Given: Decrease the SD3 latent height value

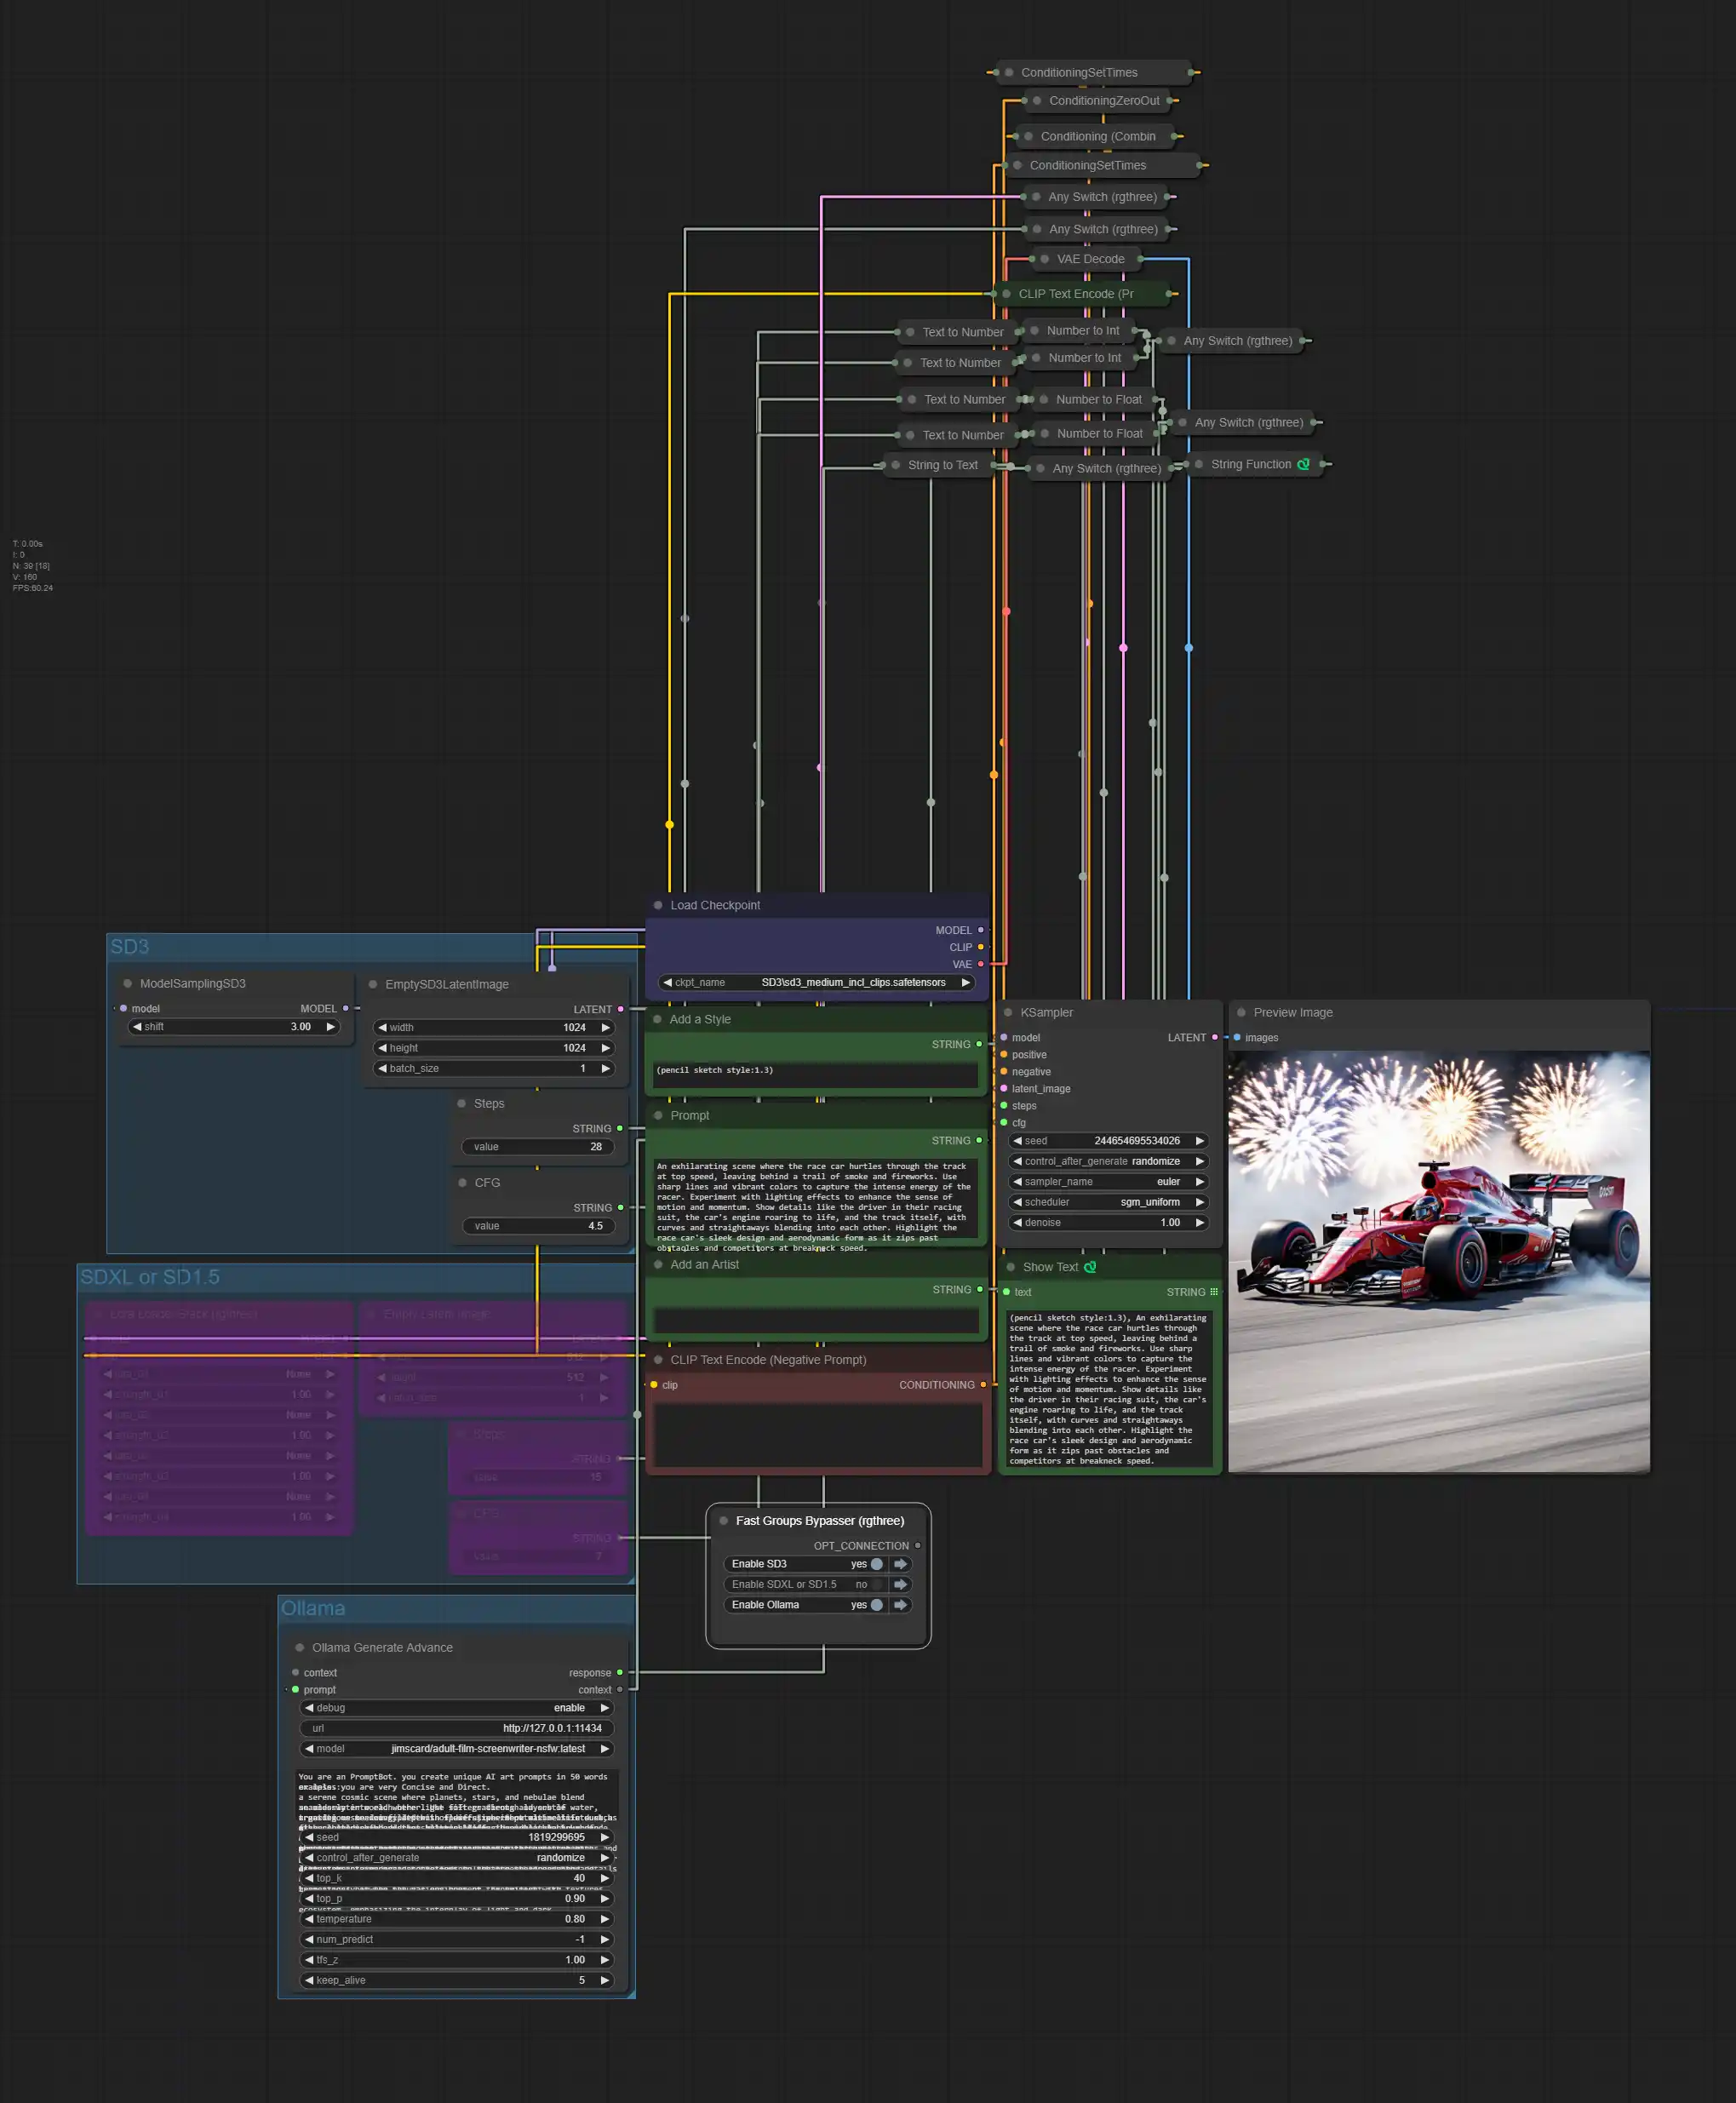Looking at the screenshot, I should (382, 1048).
